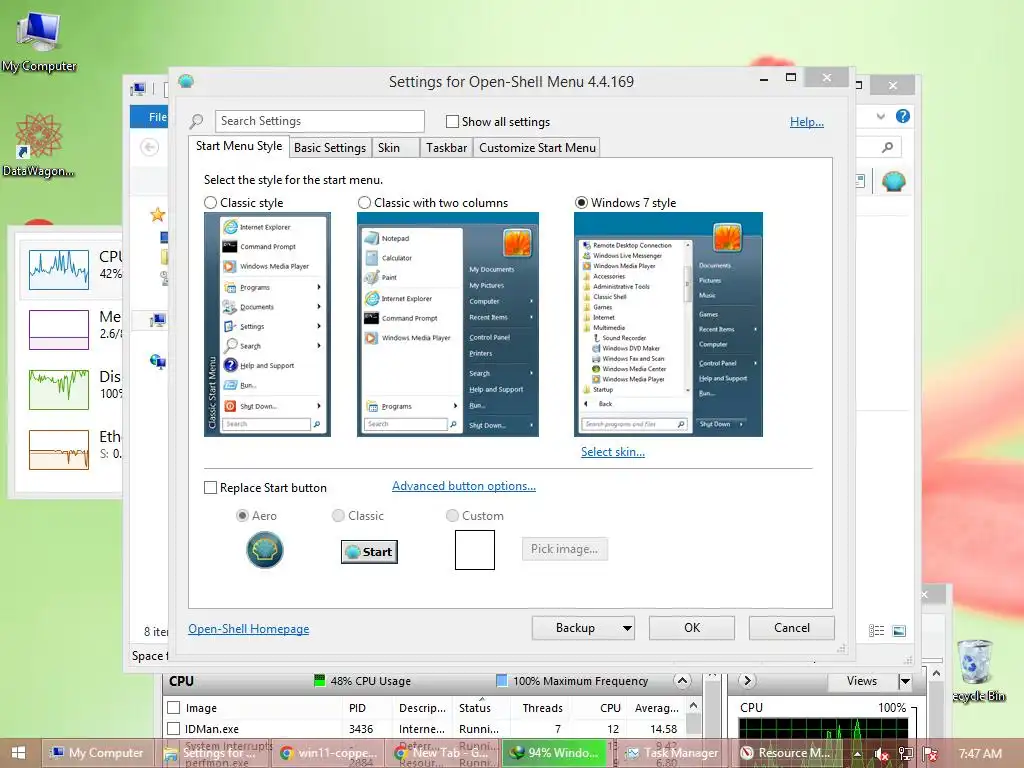
Task: Open the Help link
Action: pos(807,121)
